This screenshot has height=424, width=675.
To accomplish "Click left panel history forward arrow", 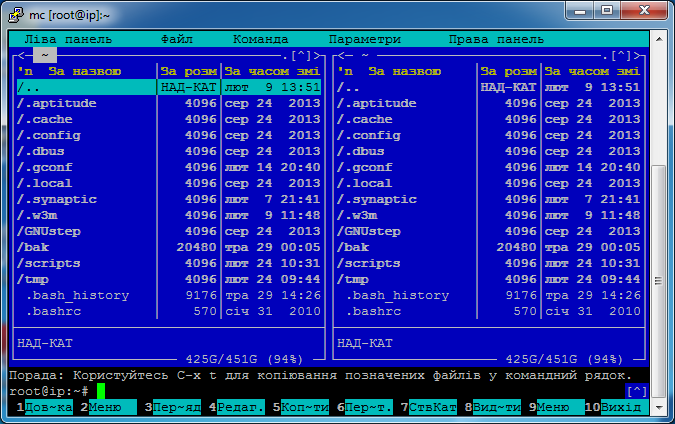I will click(317, 56).
